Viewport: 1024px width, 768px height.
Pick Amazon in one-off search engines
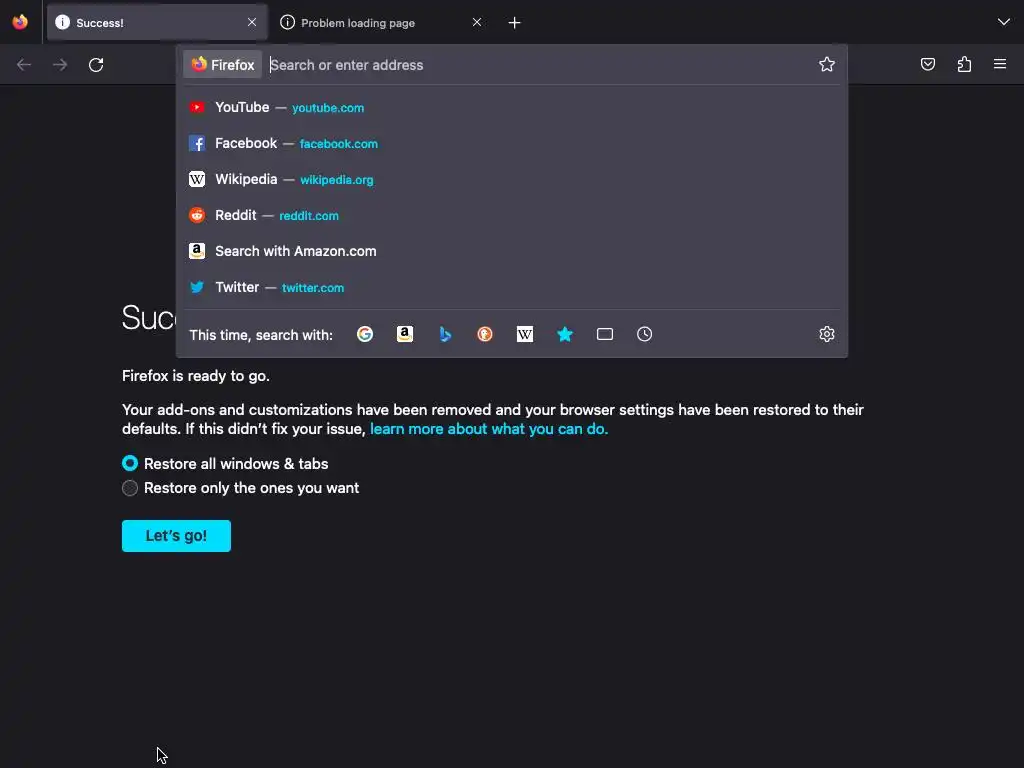click(405, 334)
